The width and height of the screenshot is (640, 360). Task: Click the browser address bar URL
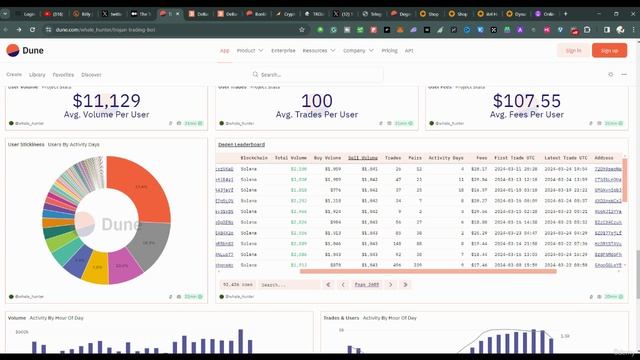coord(105,30)
